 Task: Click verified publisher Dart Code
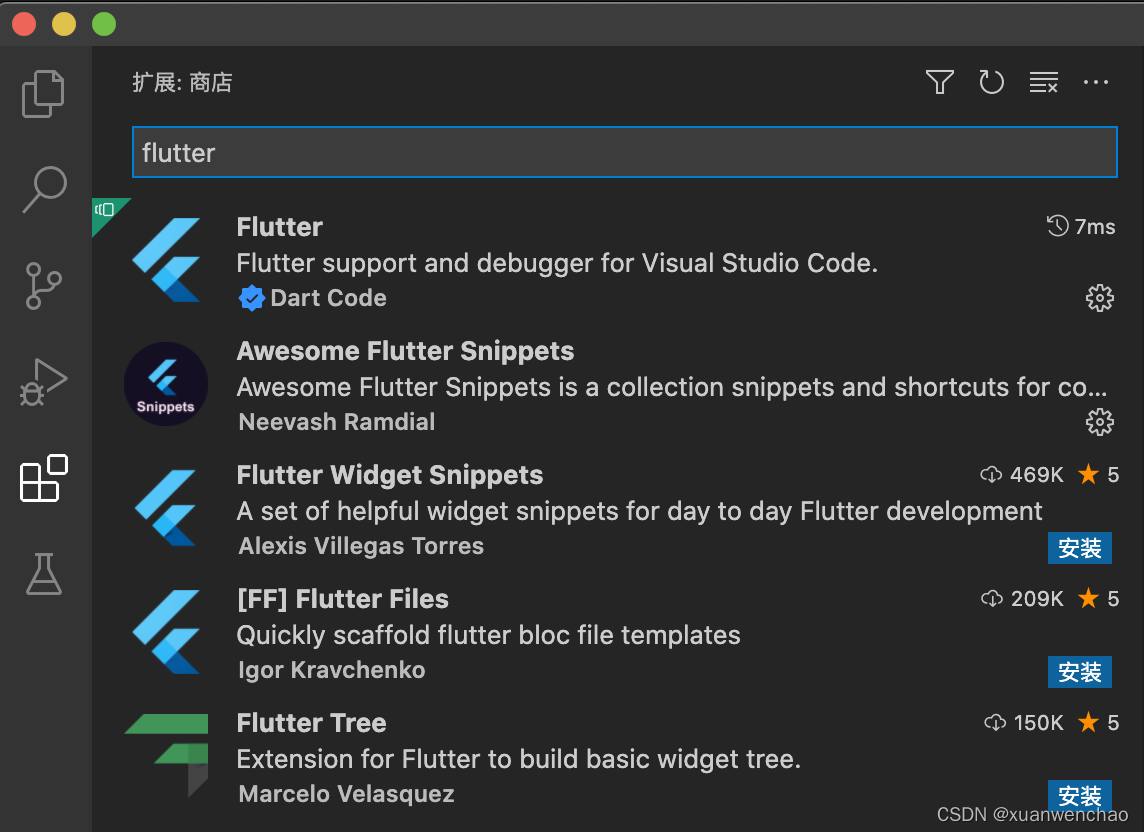click(328, 298)
